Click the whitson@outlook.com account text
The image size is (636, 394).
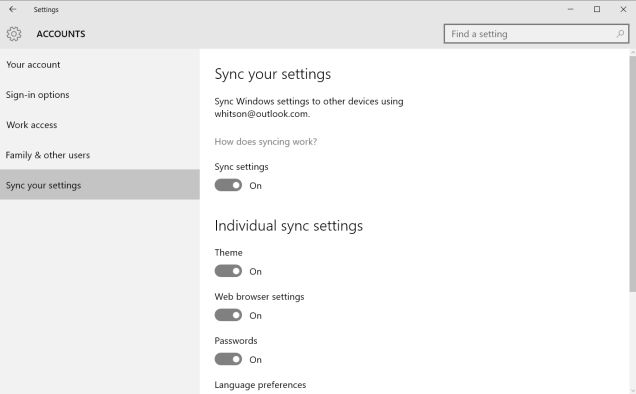coord(262,114)
